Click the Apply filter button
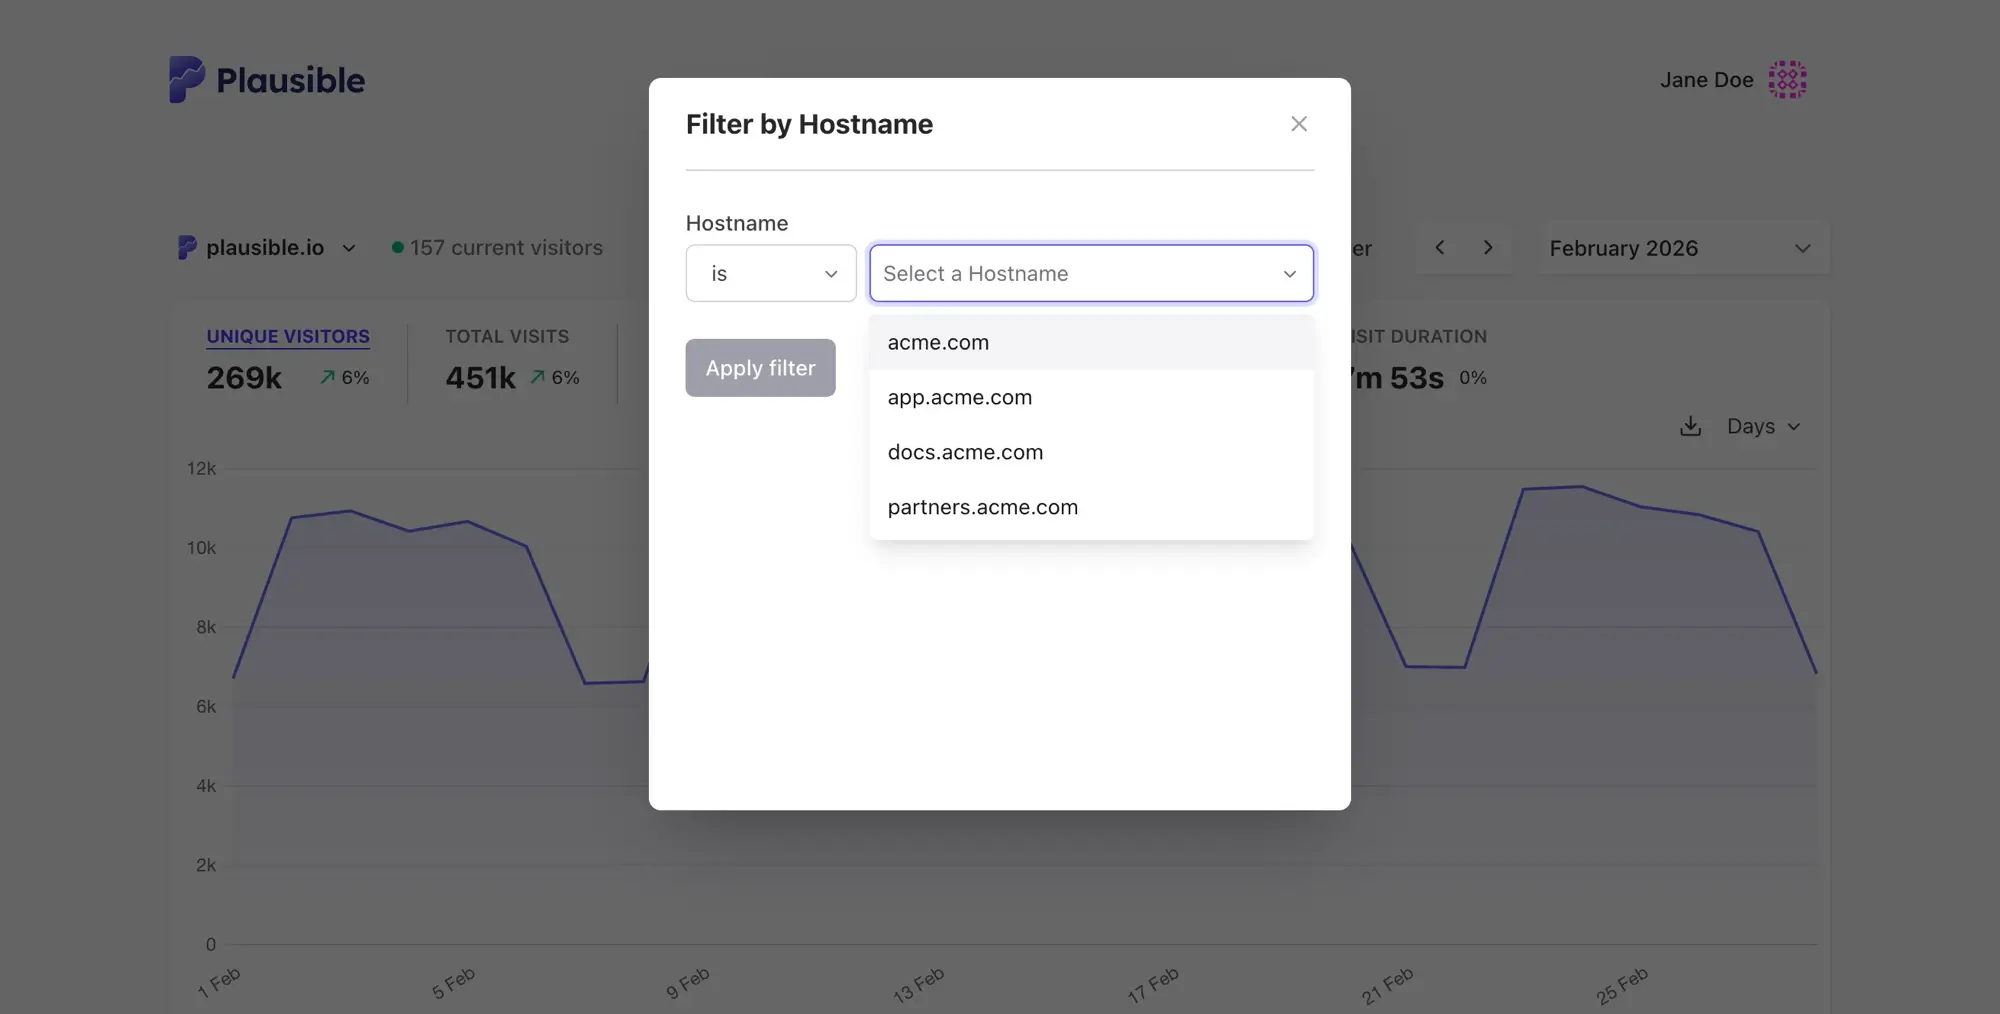Viewport: 2000px width, 1014px height. click(x=760, y=368)
